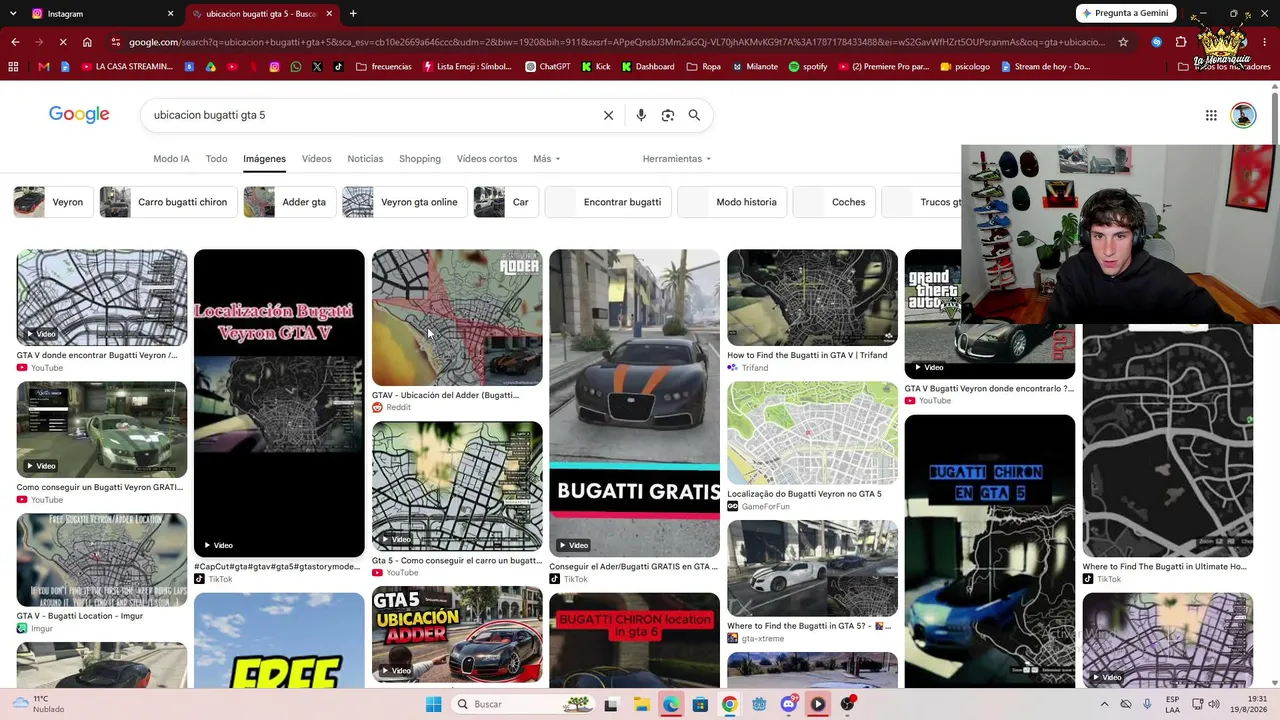The width and height of the screenshot is (1280, 720).
Task: Open File Explorer from the taskbar
Action: coord(641,704)
